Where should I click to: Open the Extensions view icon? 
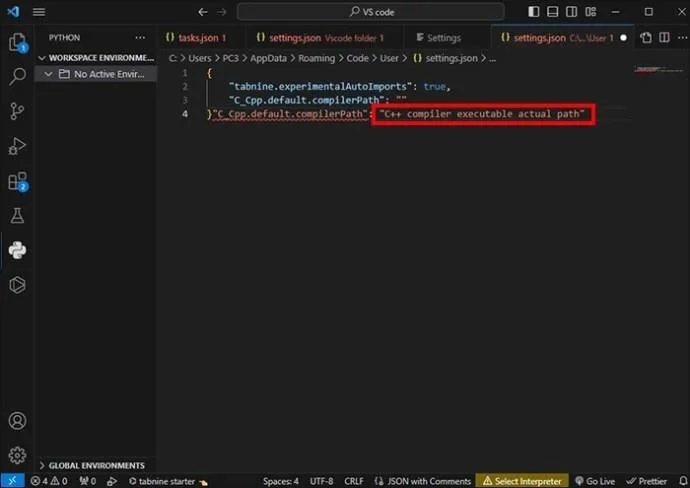click(17, 181)
